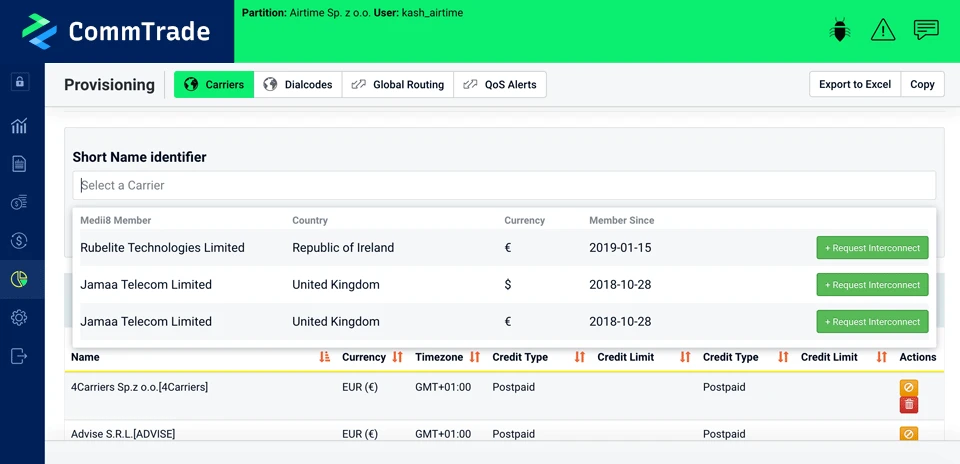This screenshot has width=960, height=464.
Task: Click the 2019-01-15 member since date
Action: (x=620, y=248)
